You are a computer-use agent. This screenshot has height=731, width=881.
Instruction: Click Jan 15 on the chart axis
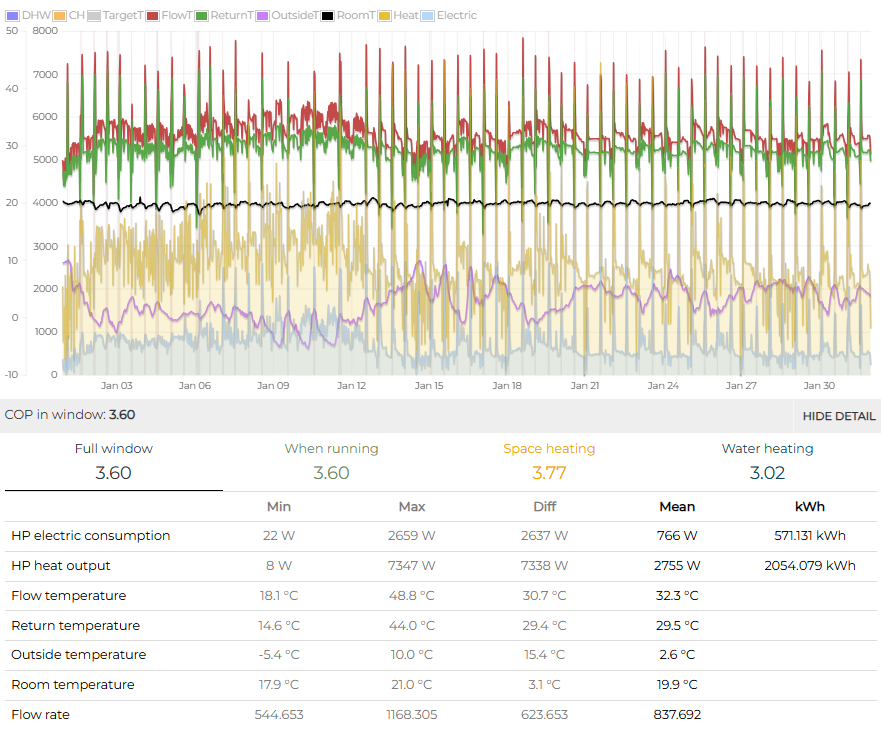coord(429,386)
